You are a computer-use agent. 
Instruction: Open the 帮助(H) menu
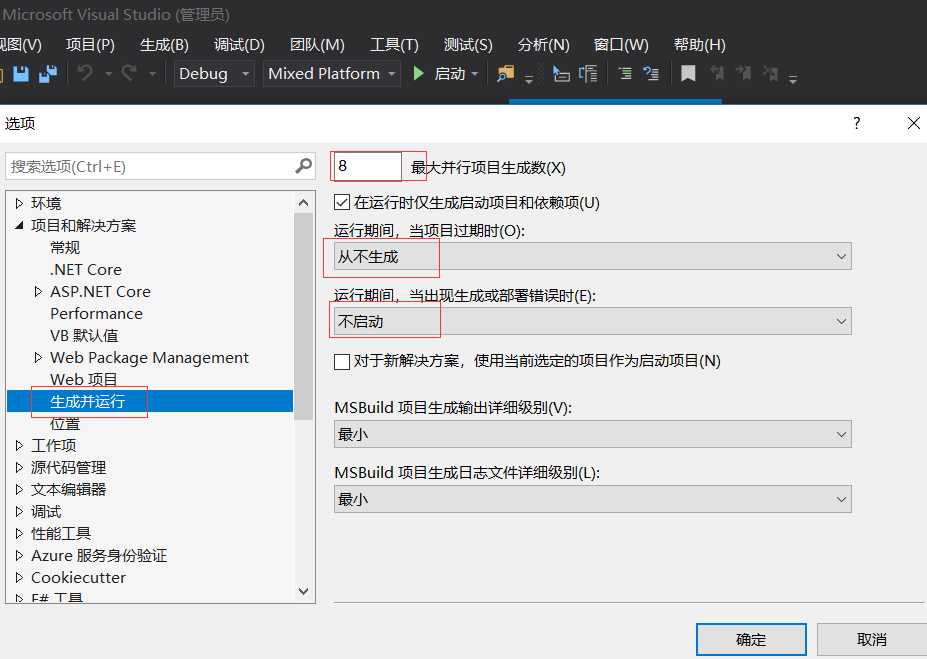(x=699, y=44)
